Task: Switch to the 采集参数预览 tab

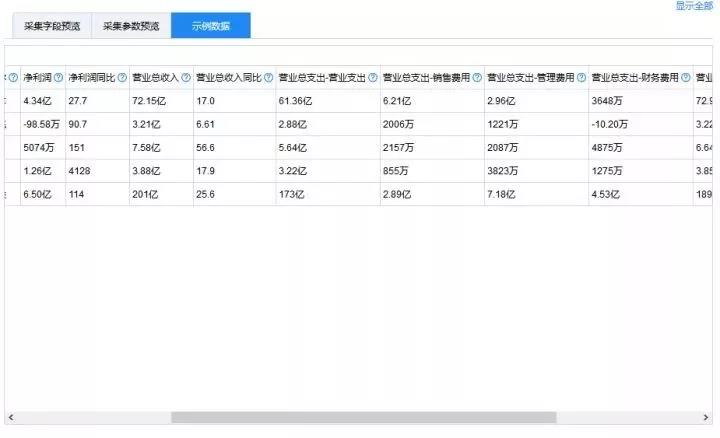Action: click(x=131, y=26)
